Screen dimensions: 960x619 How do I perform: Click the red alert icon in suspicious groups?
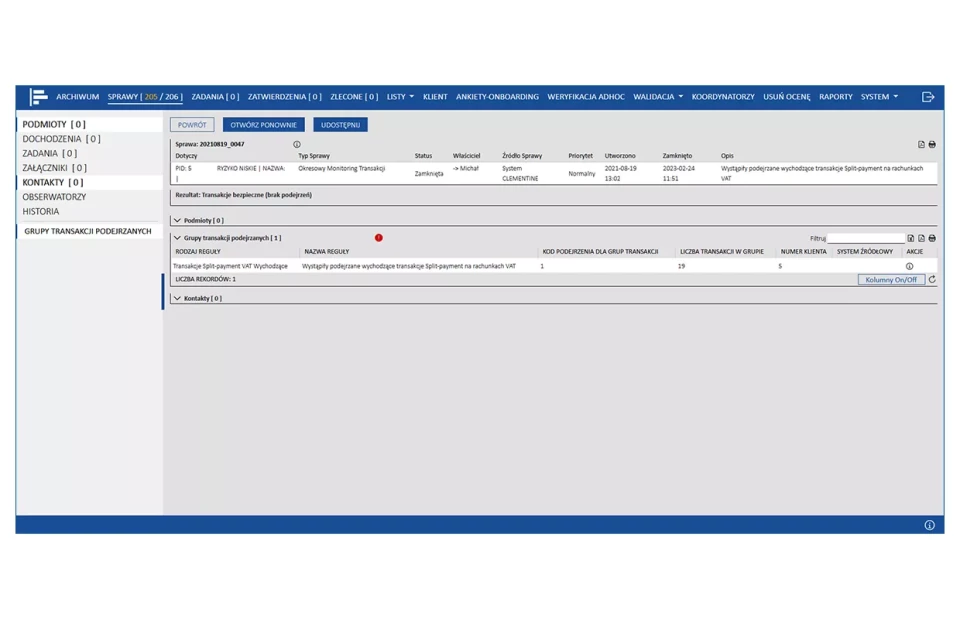[x=378, y=238]
